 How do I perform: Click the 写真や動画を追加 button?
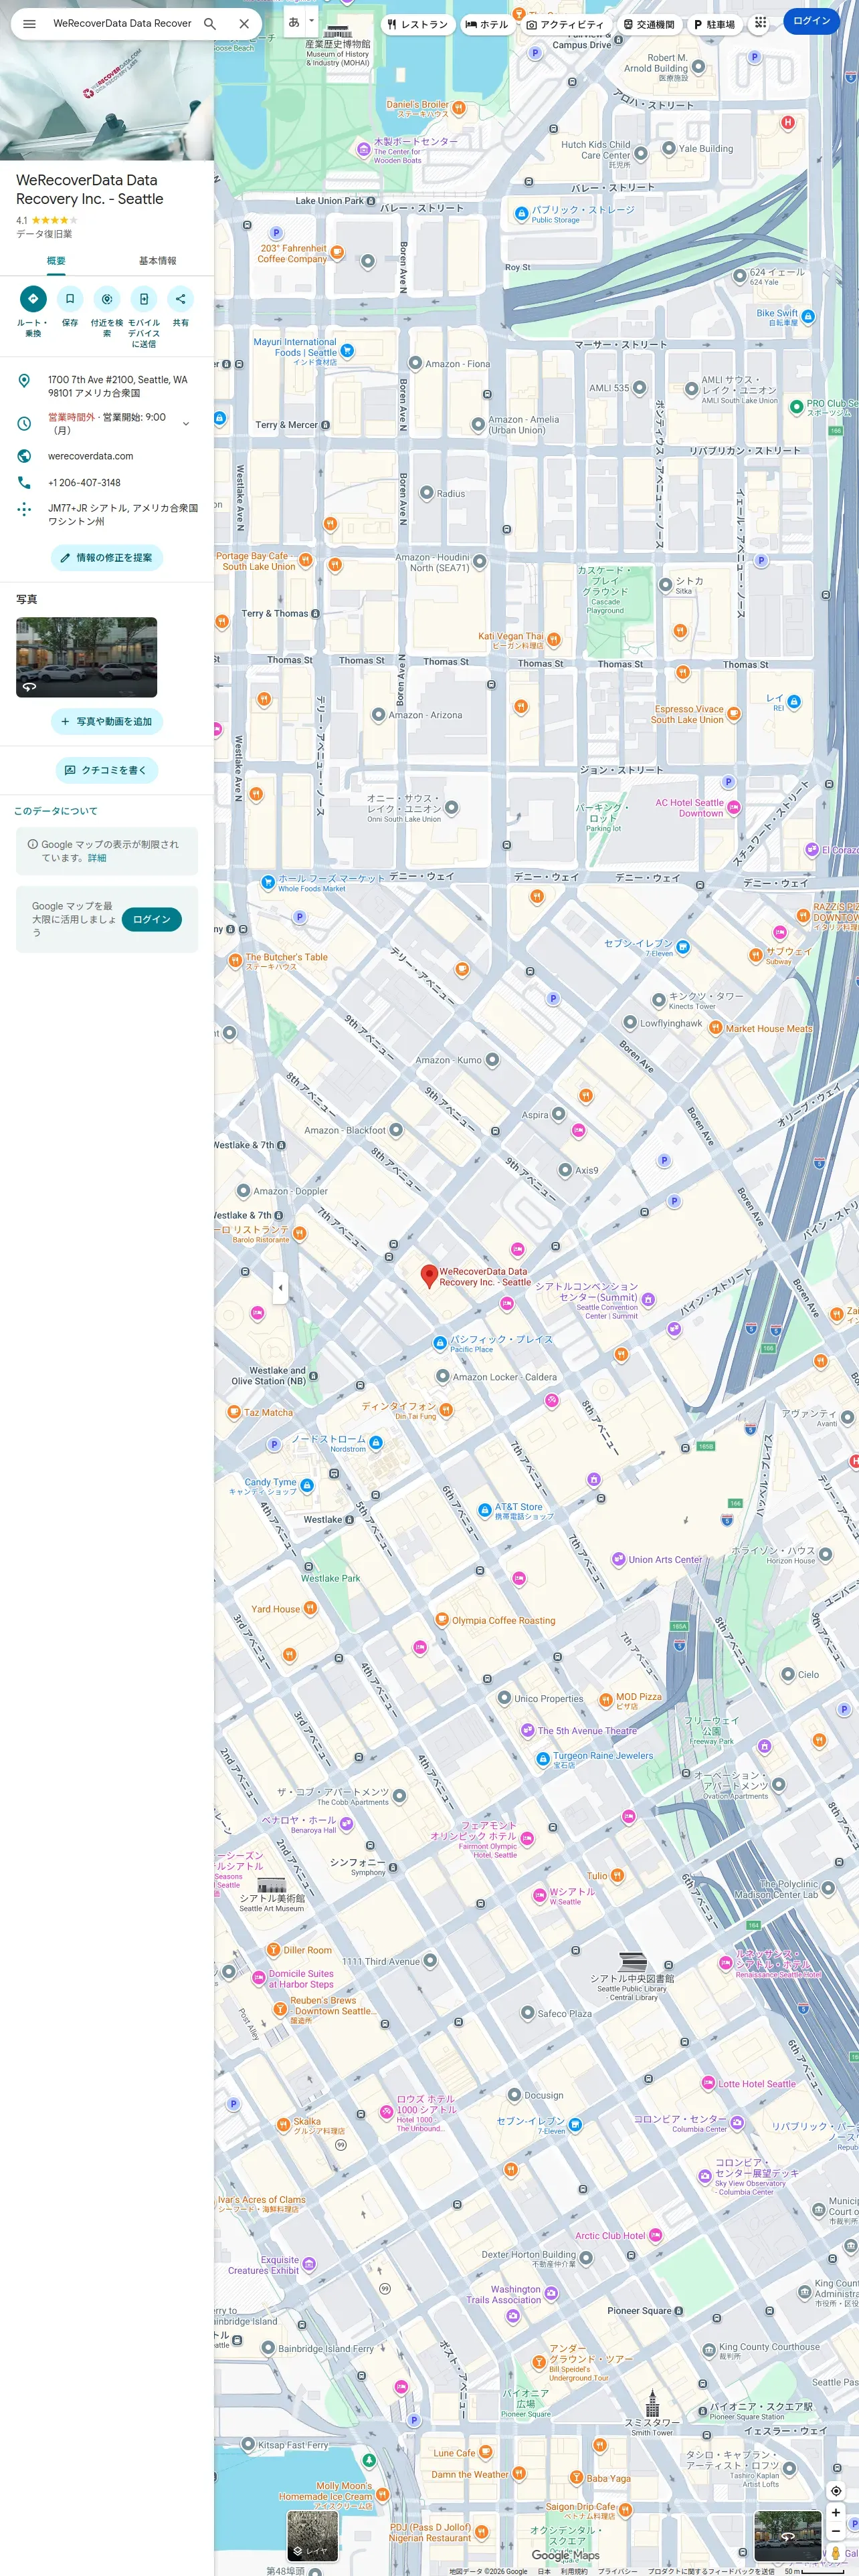coord(107,721)
